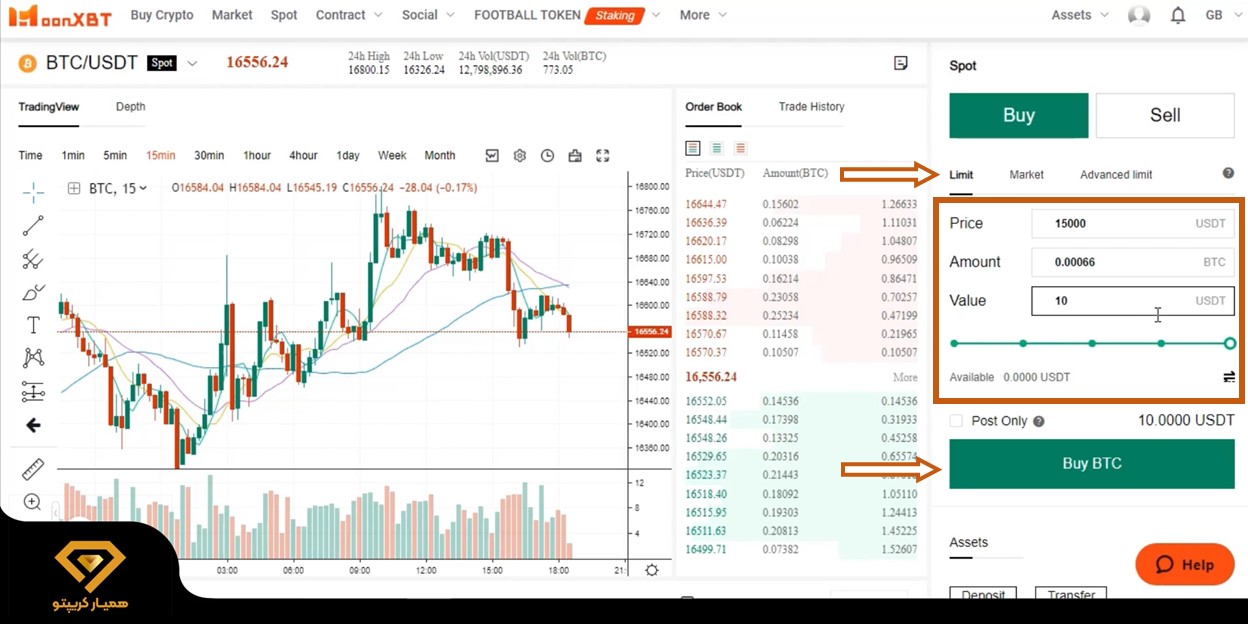This screenshot has width=1248, height=624.
Task: Toggle the order book to show only sells
Action: pos(740,148)
